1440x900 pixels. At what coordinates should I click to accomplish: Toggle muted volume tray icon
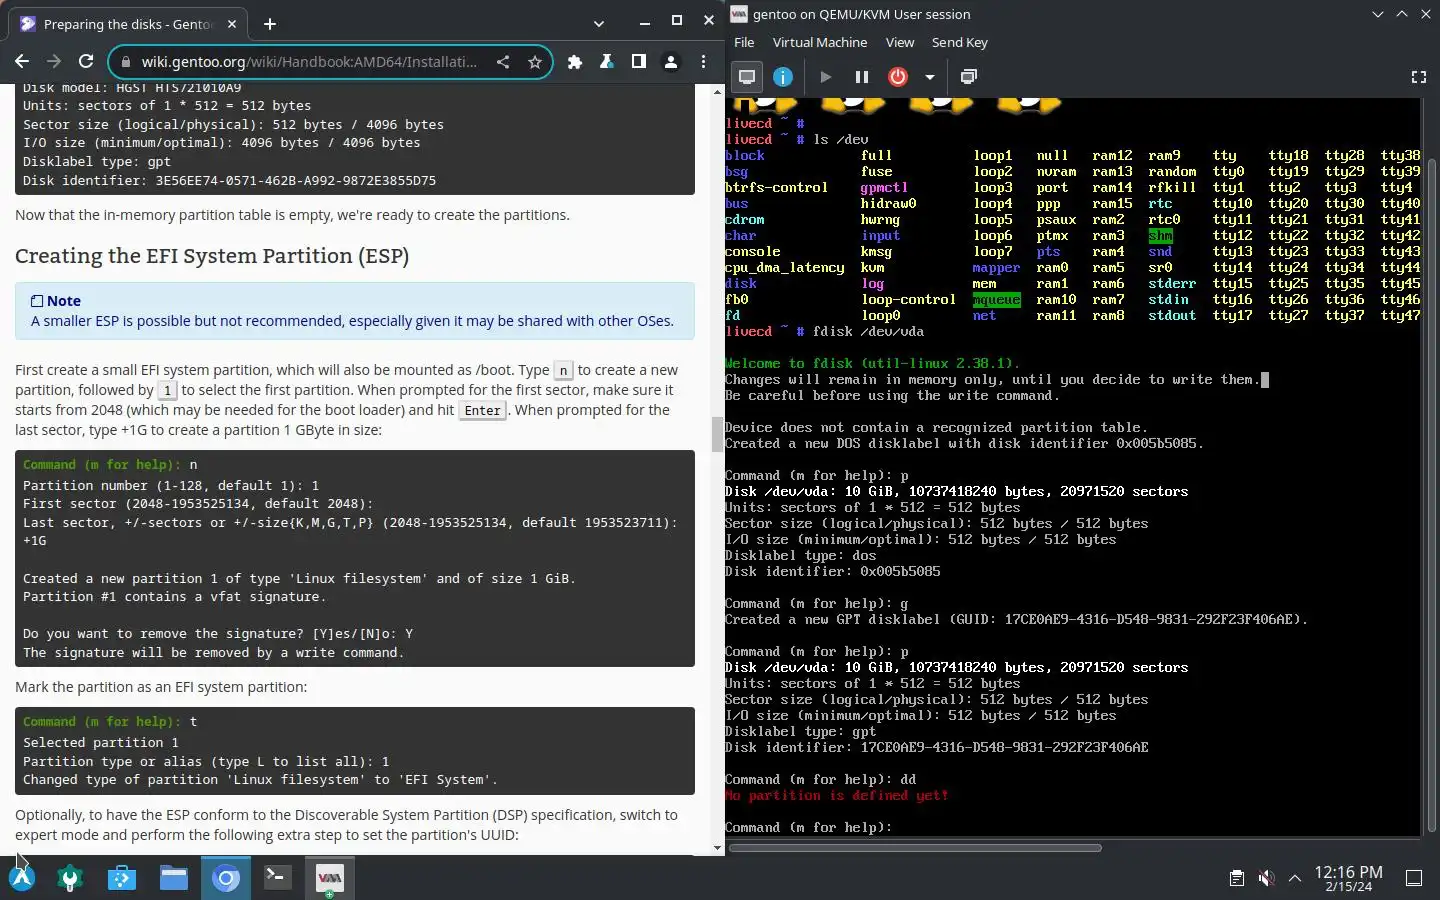[x=1266, y=878]
